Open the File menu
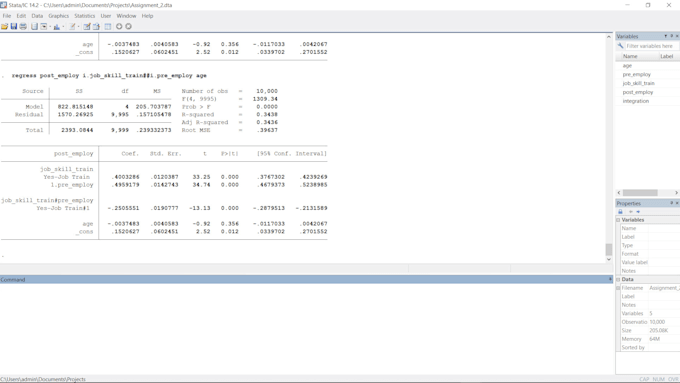680x383 pixels. [7, 16]
